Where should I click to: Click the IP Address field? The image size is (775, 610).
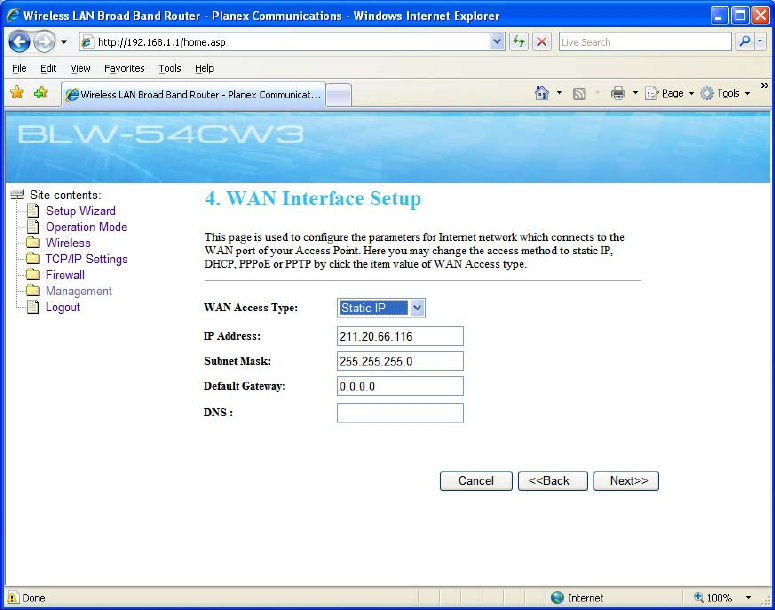pyautogui.click(x=400, y=336)
